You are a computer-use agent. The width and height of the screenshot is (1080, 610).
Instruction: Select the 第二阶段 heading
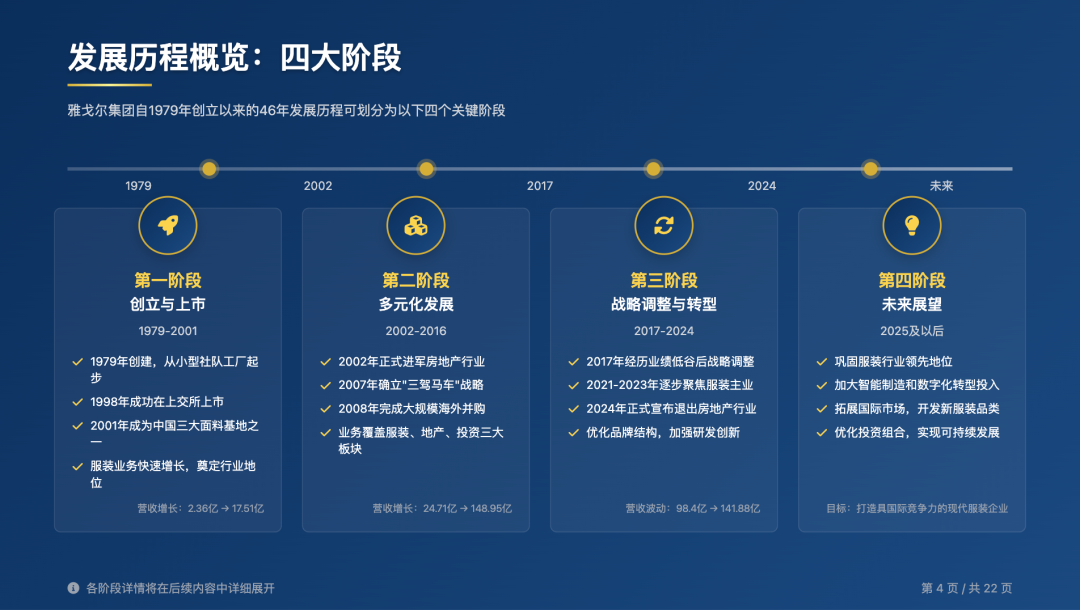point(416,280)
